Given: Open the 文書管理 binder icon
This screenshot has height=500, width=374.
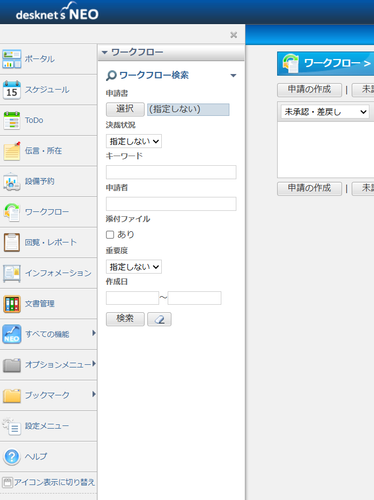Looking at the screenshot, I should pyautogui.click(x=12, y=304).
